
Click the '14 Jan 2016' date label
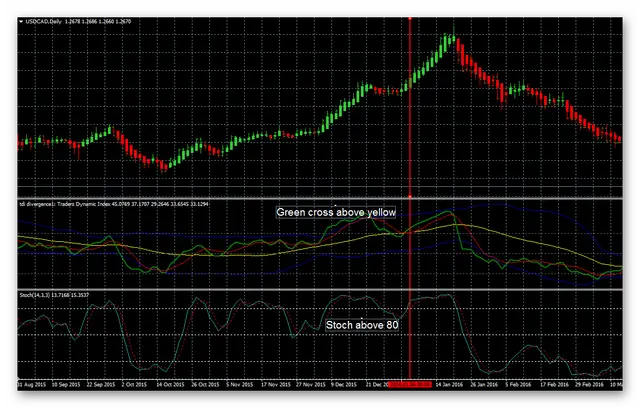pos(449,384)
